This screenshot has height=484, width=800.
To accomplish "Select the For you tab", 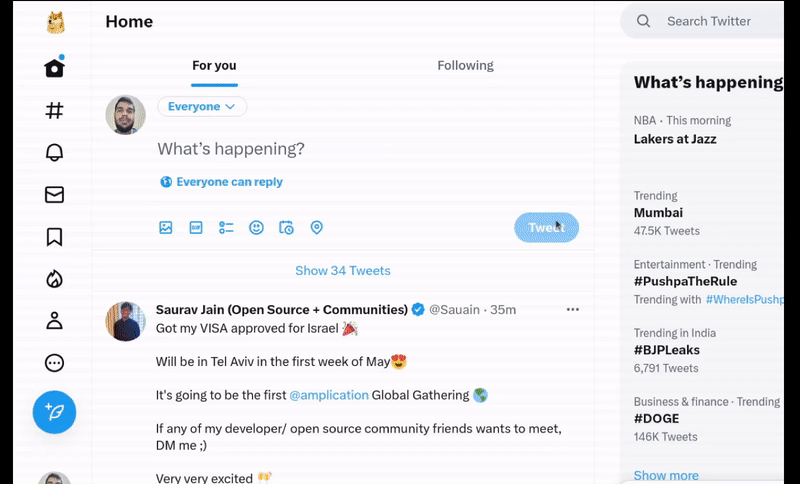I will (214, 66).
